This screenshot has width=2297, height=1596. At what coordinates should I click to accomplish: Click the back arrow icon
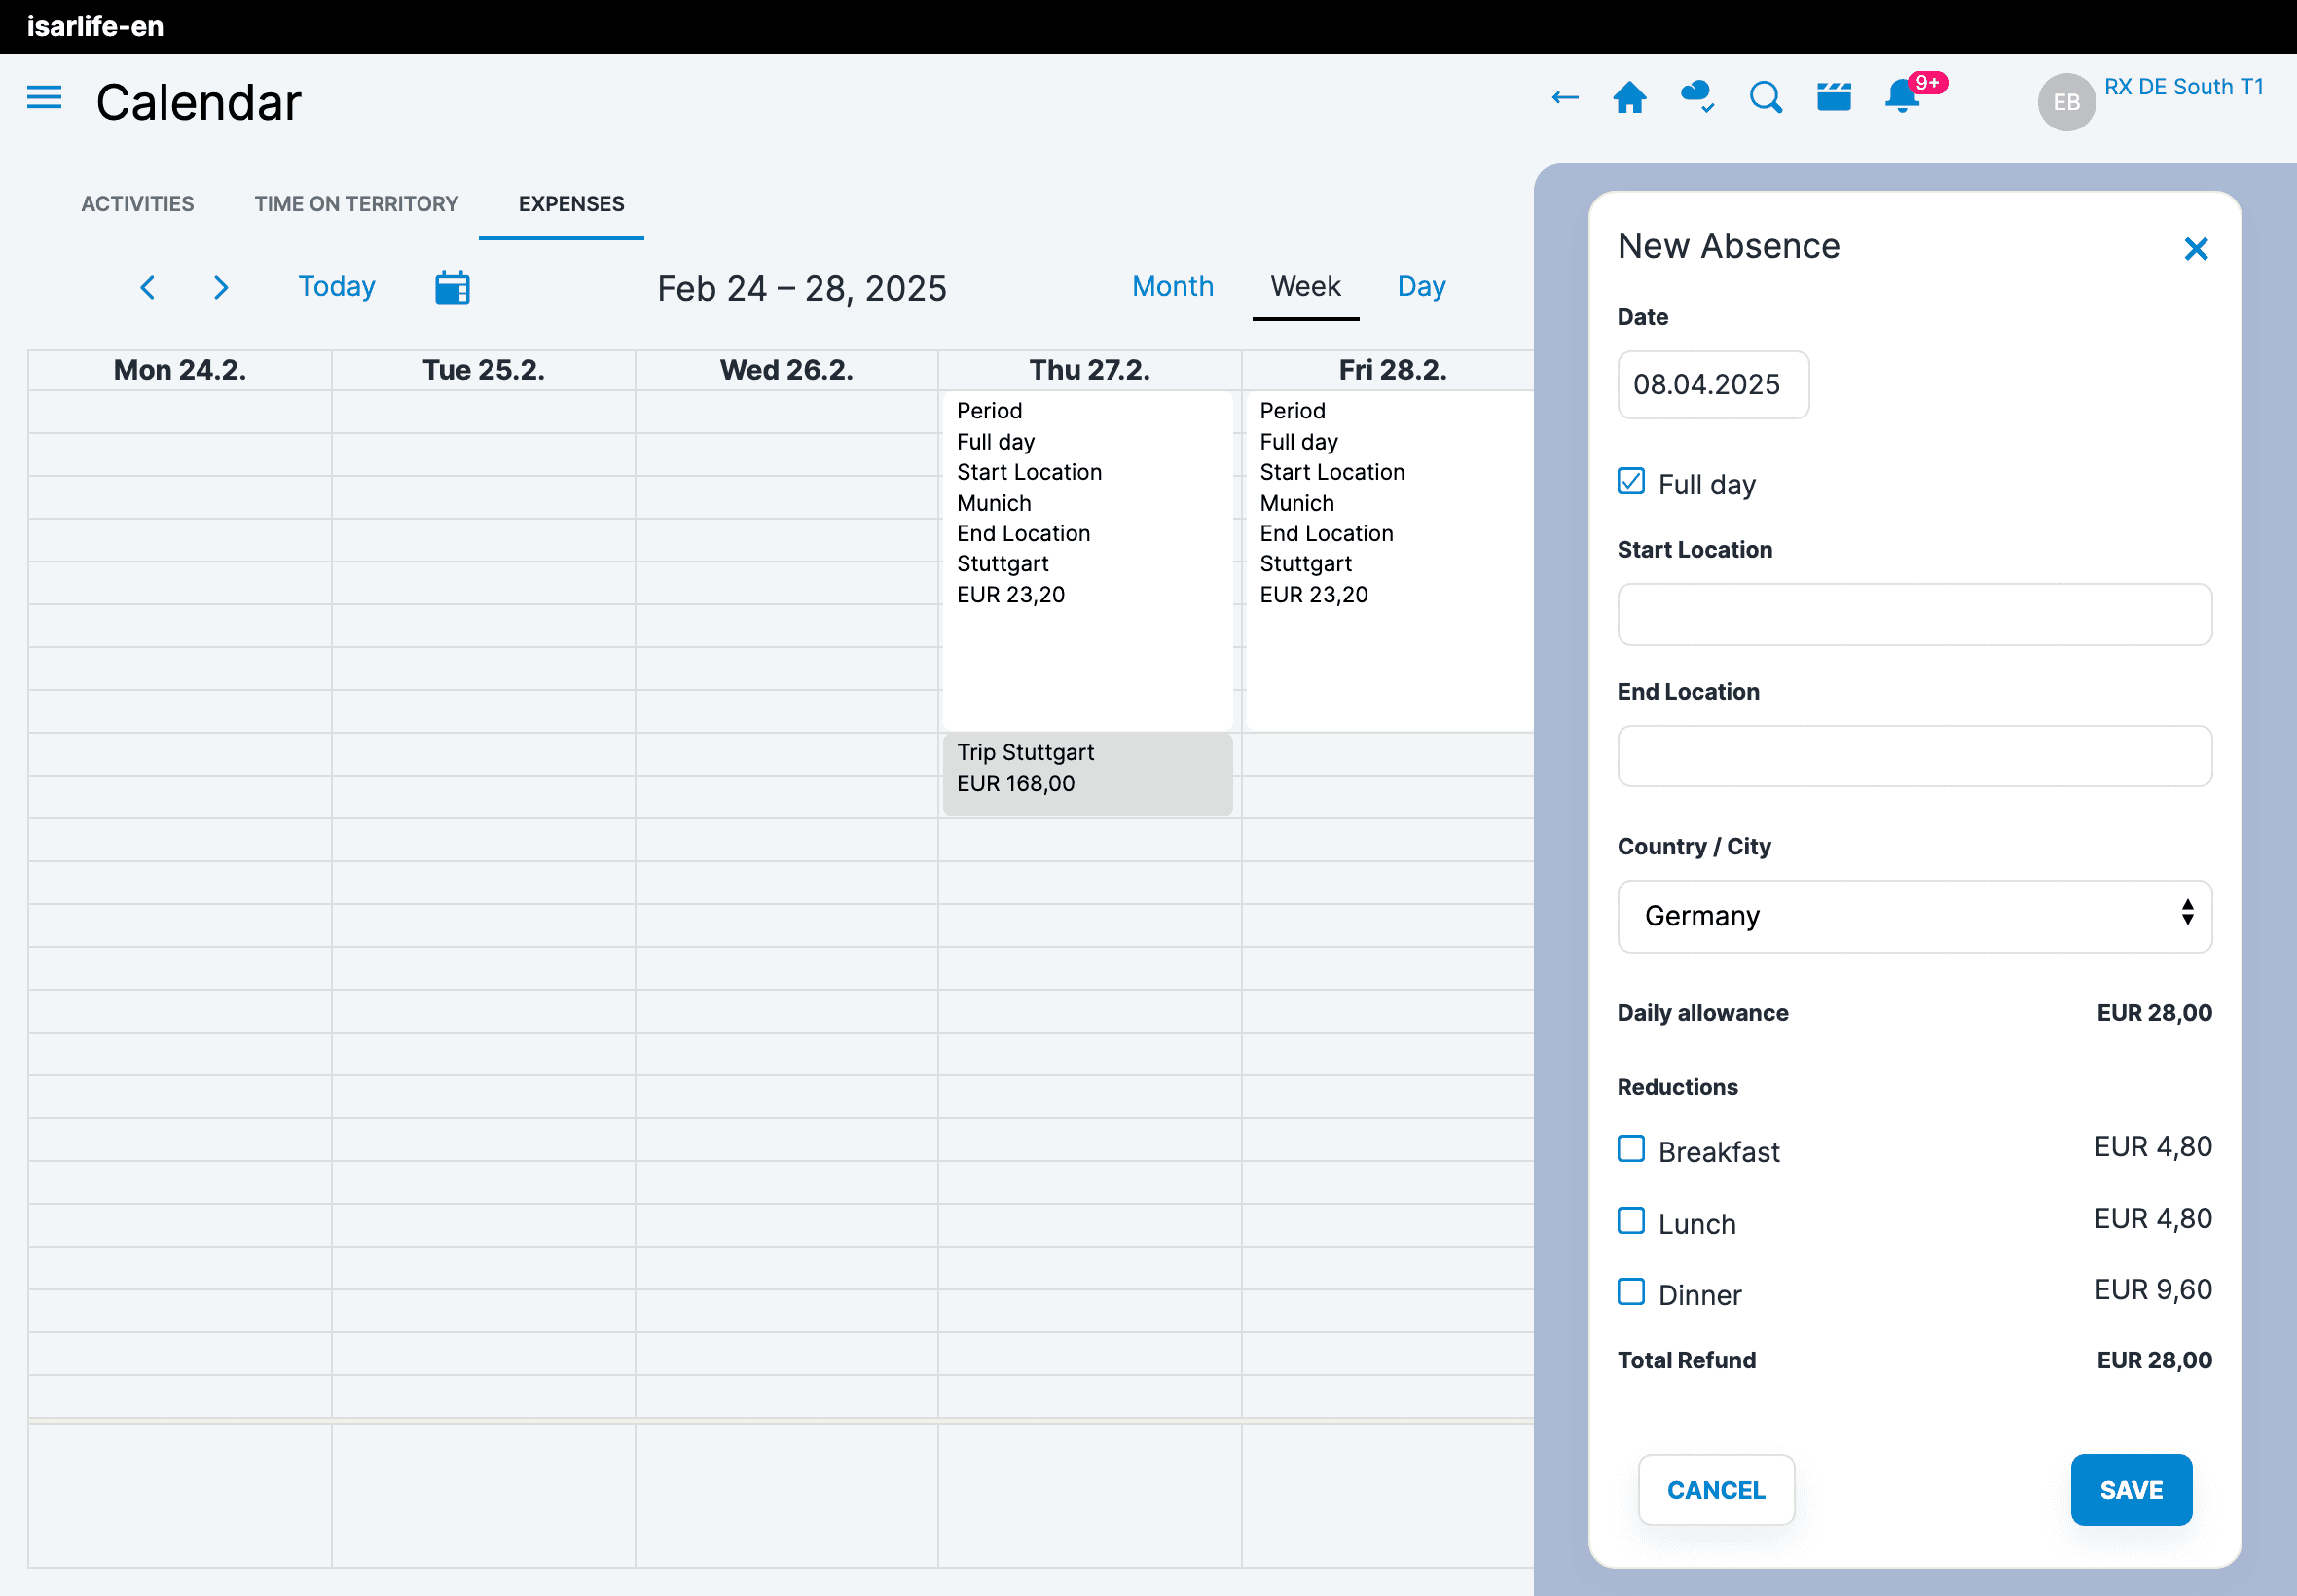1564,98
